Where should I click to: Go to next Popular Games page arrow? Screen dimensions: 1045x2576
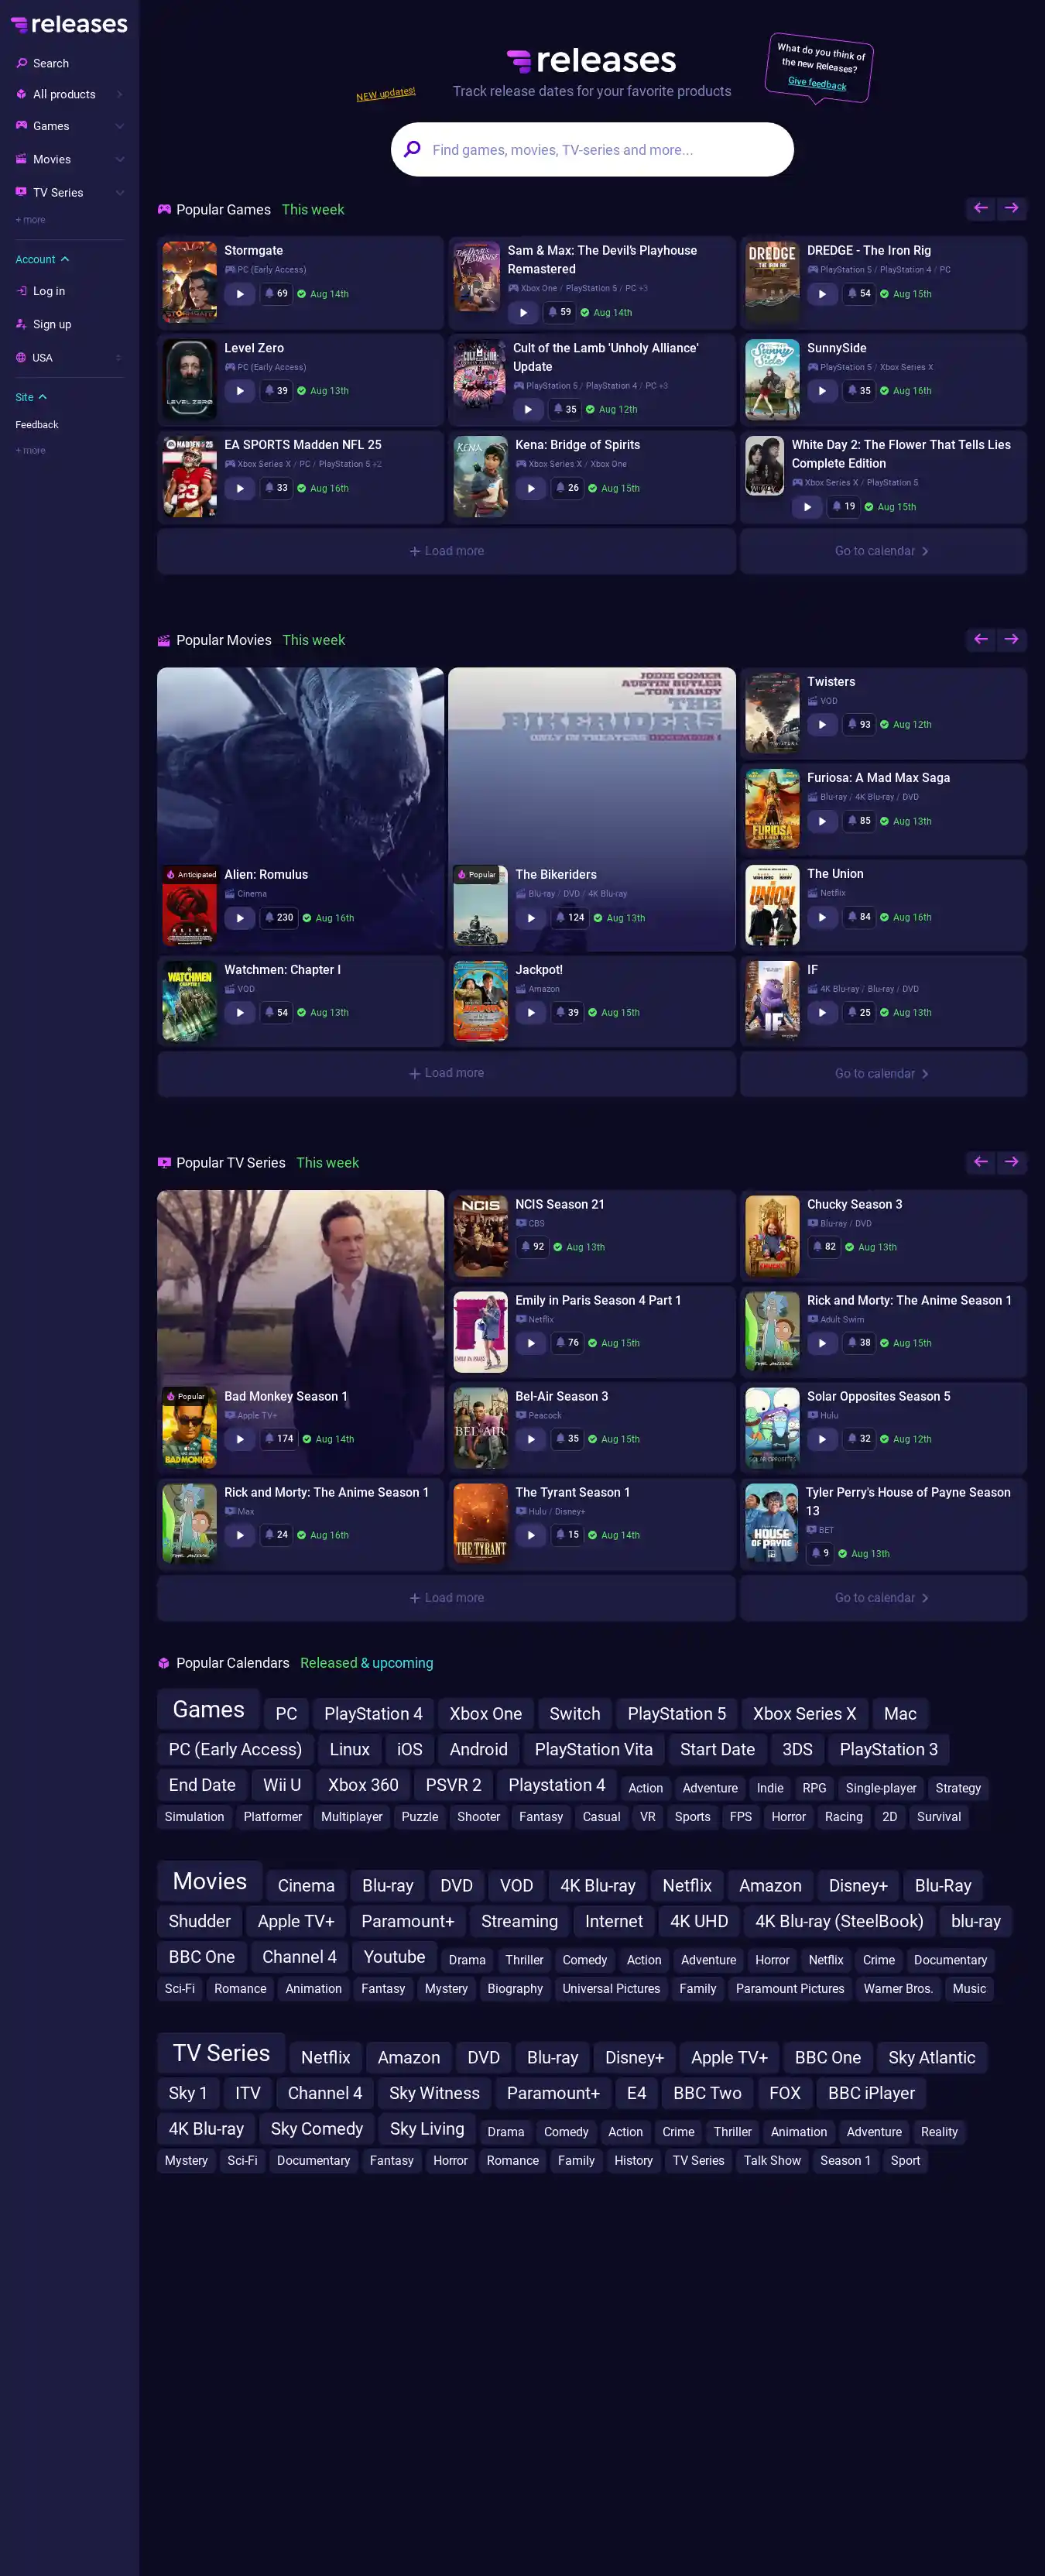click(1012, 208)
